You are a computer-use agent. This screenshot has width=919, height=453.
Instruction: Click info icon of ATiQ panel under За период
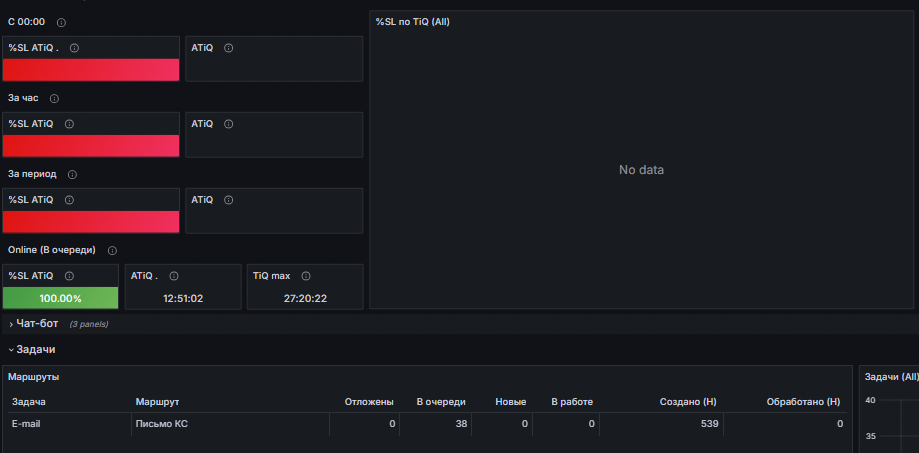tap(229, 200)
